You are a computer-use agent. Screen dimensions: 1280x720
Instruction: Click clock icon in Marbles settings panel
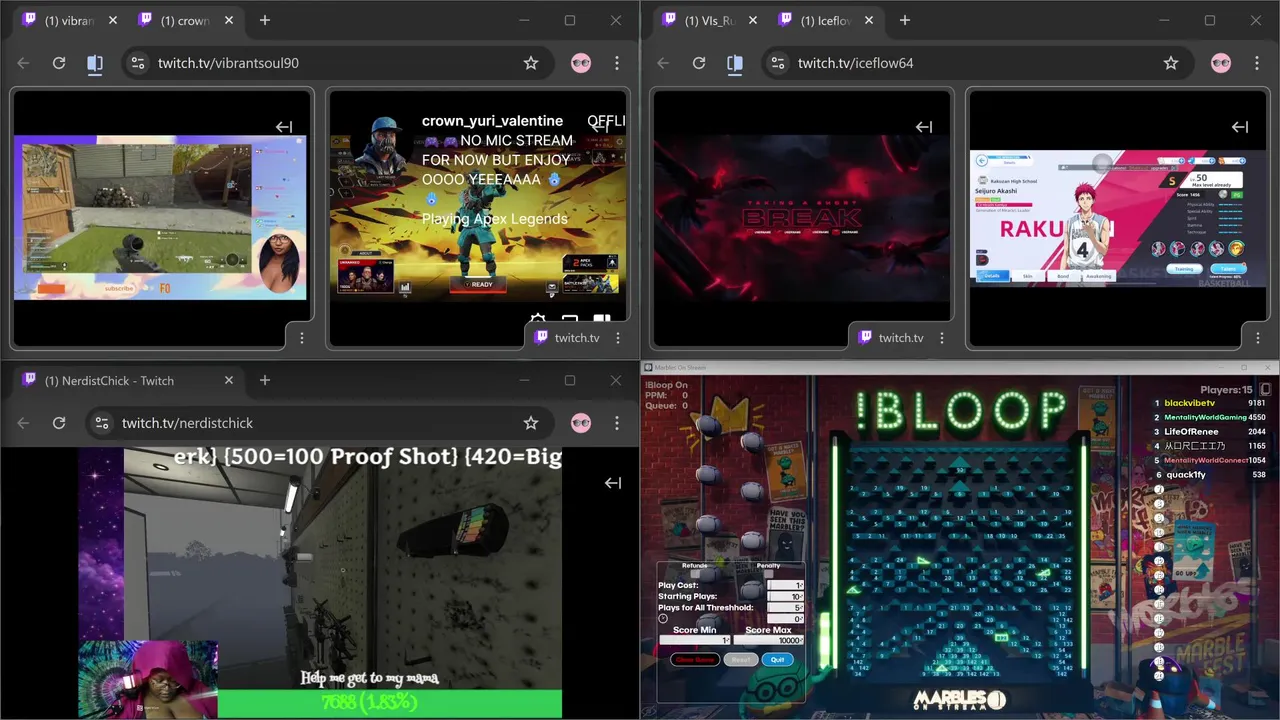(663, 618)
